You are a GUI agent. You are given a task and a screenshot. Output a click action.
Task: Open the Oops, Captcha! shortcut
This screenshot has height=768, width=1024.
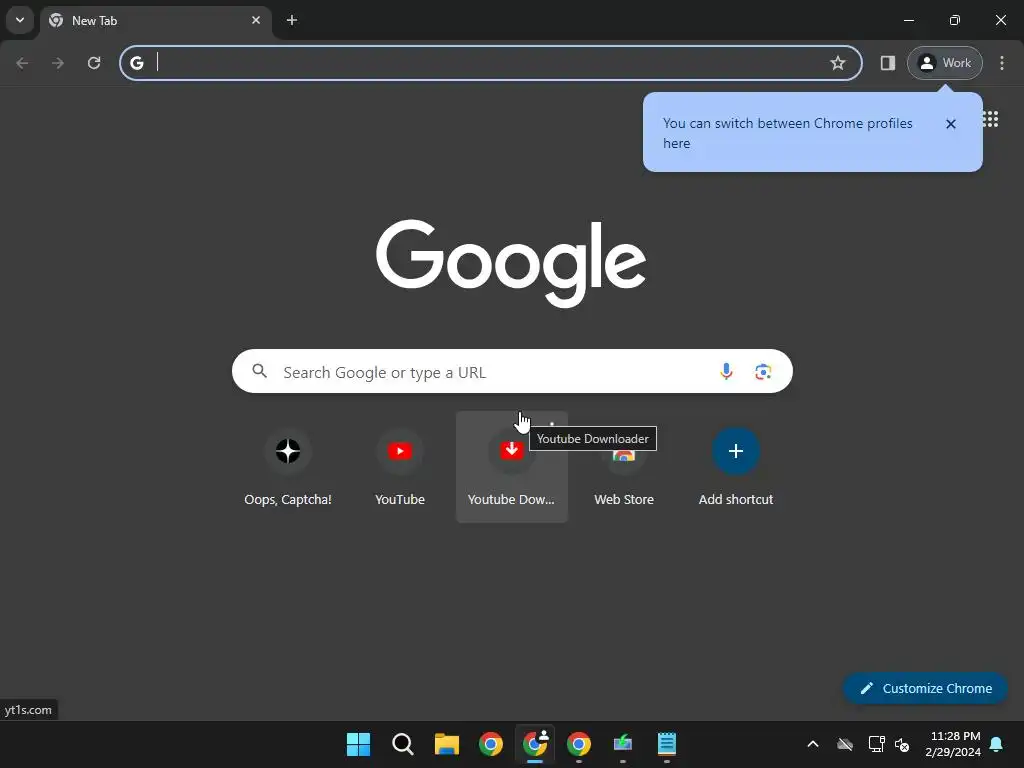click(288, 467)
